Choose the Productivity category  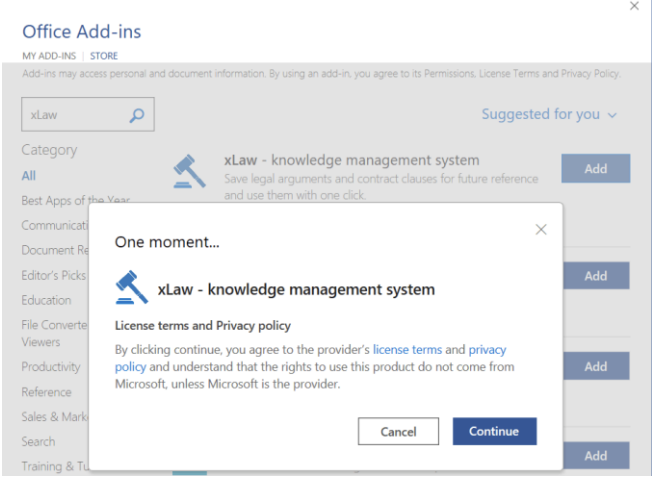pyautogui.click(x=51, y=367)
